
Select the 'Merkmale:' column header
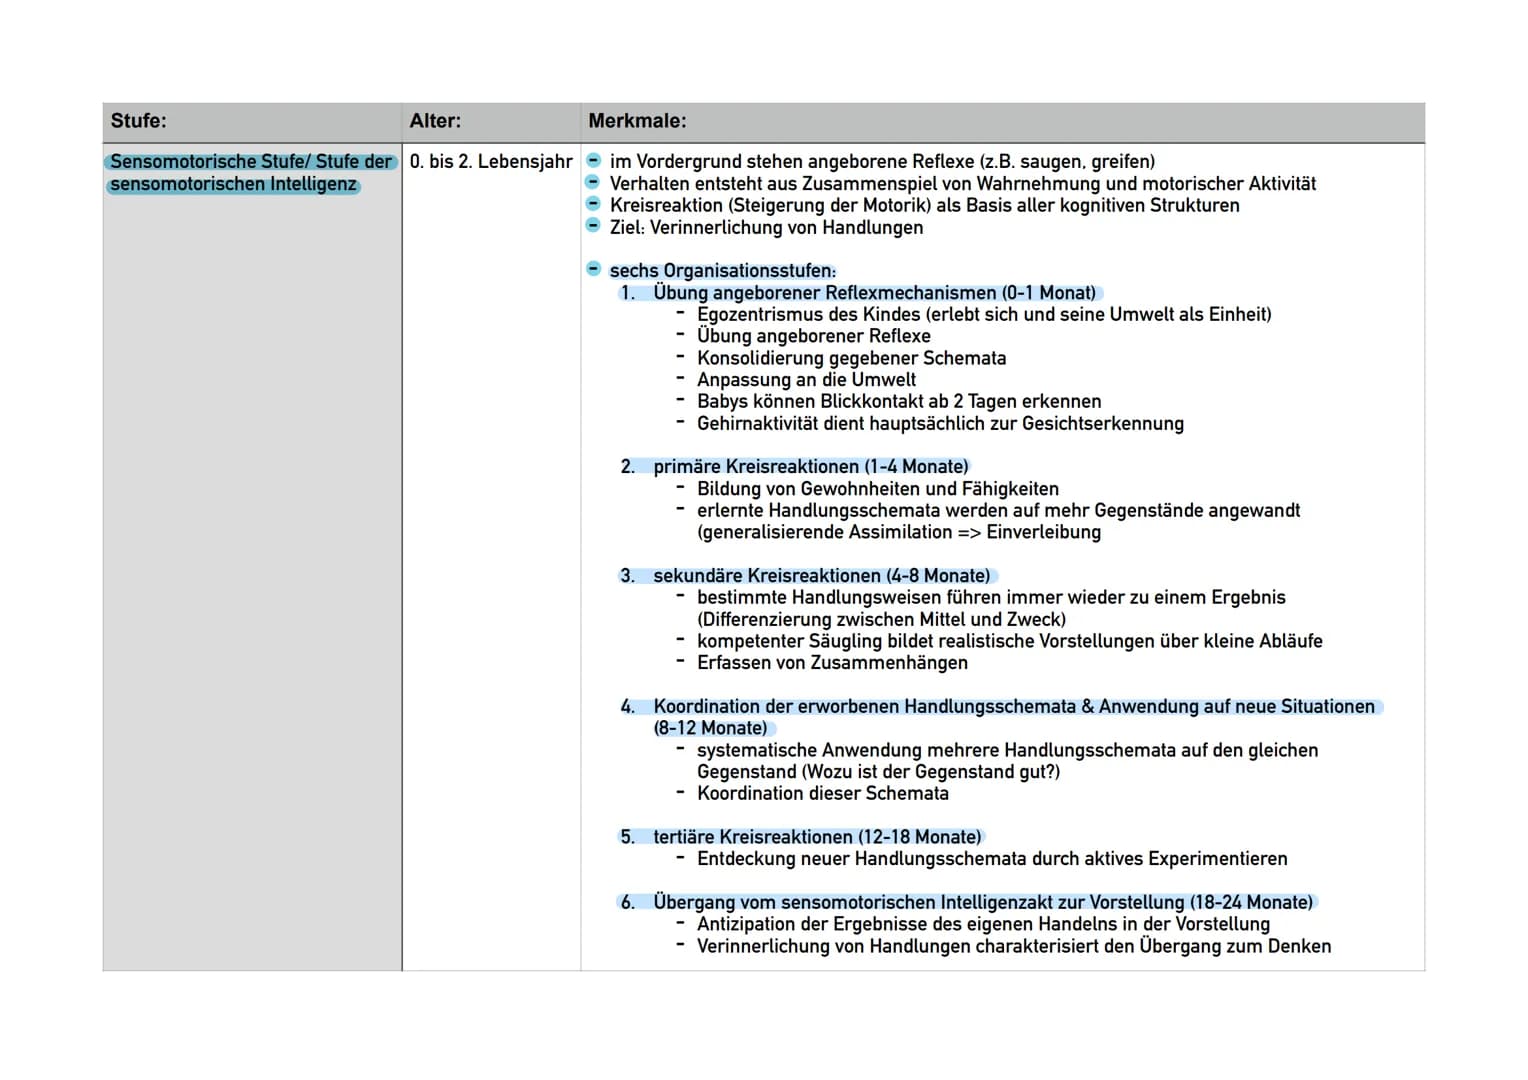point(1002,122)
